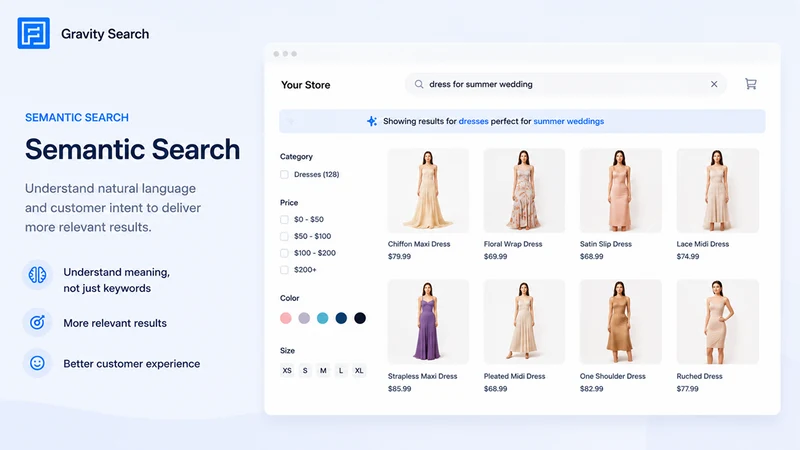Clear the search query with X

coord(714,84)
